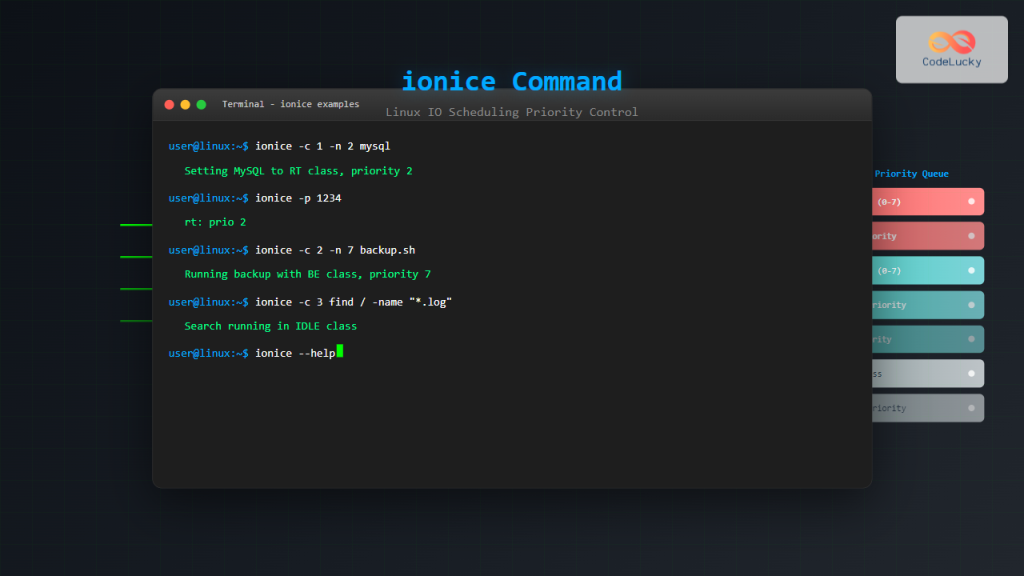The image size is (1024, 576).
Task: Click the yellow traffic light on the terminal
Action: pyautogui.click(x=185, y=103)
